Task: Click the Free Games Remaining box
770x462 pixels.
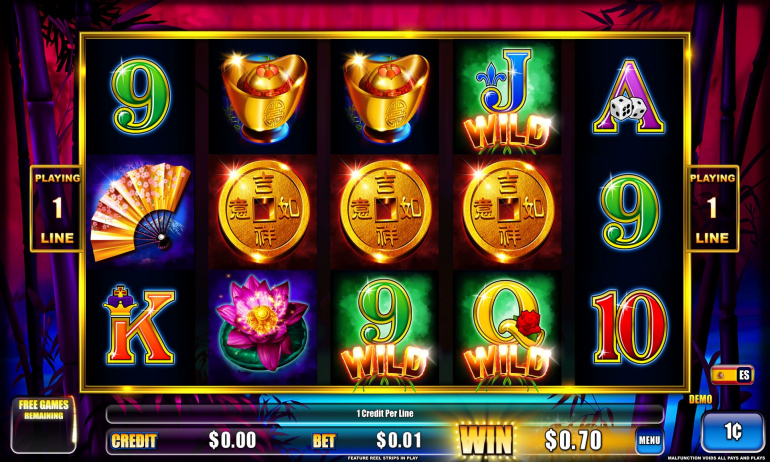Action: click(44, 425)
